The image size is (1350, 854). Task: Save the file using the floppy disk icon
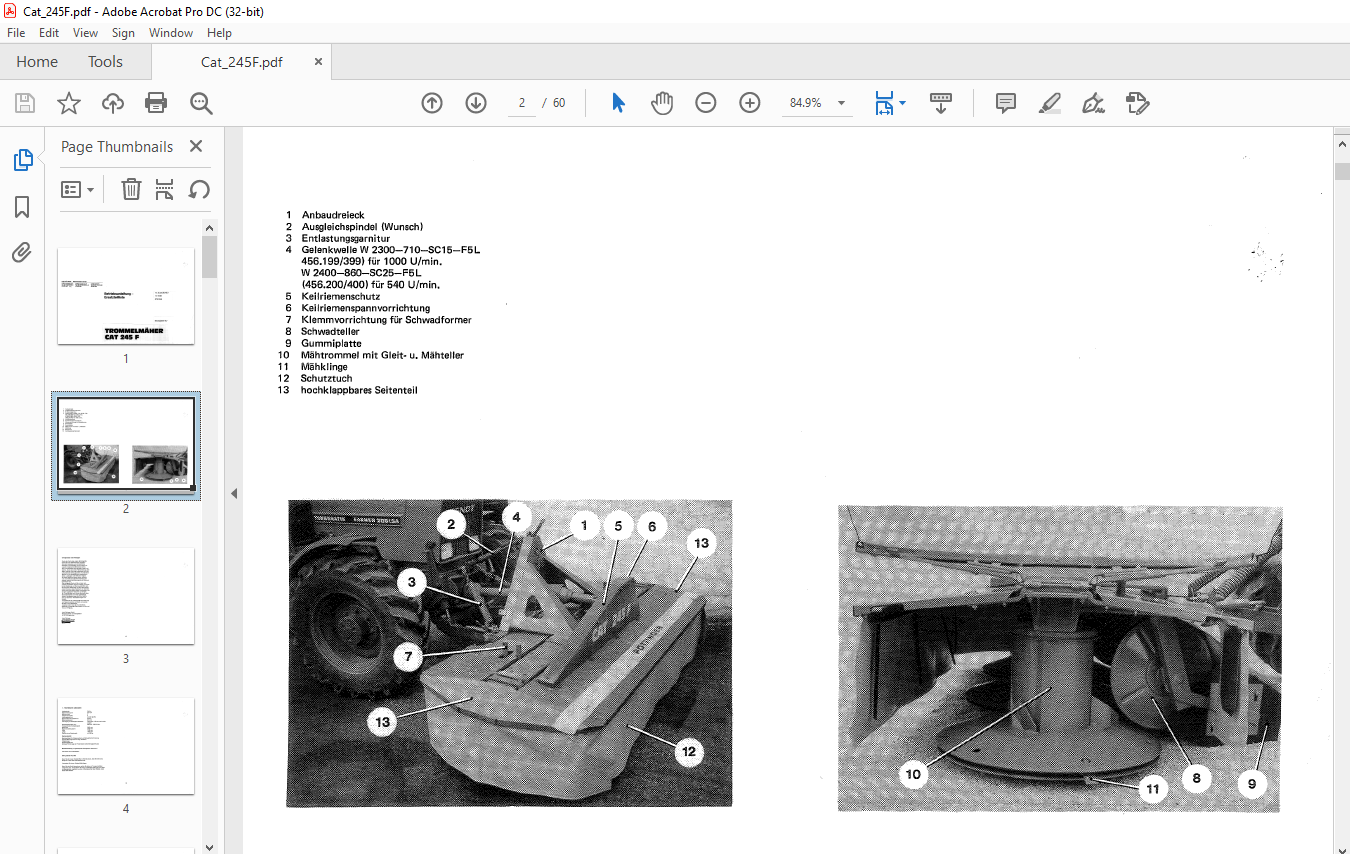click(x=25, y=103)
